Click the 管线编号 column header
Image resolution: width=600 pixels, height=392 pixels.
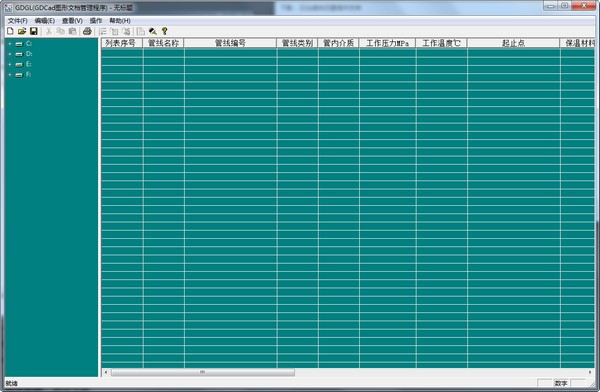point(230,43)
